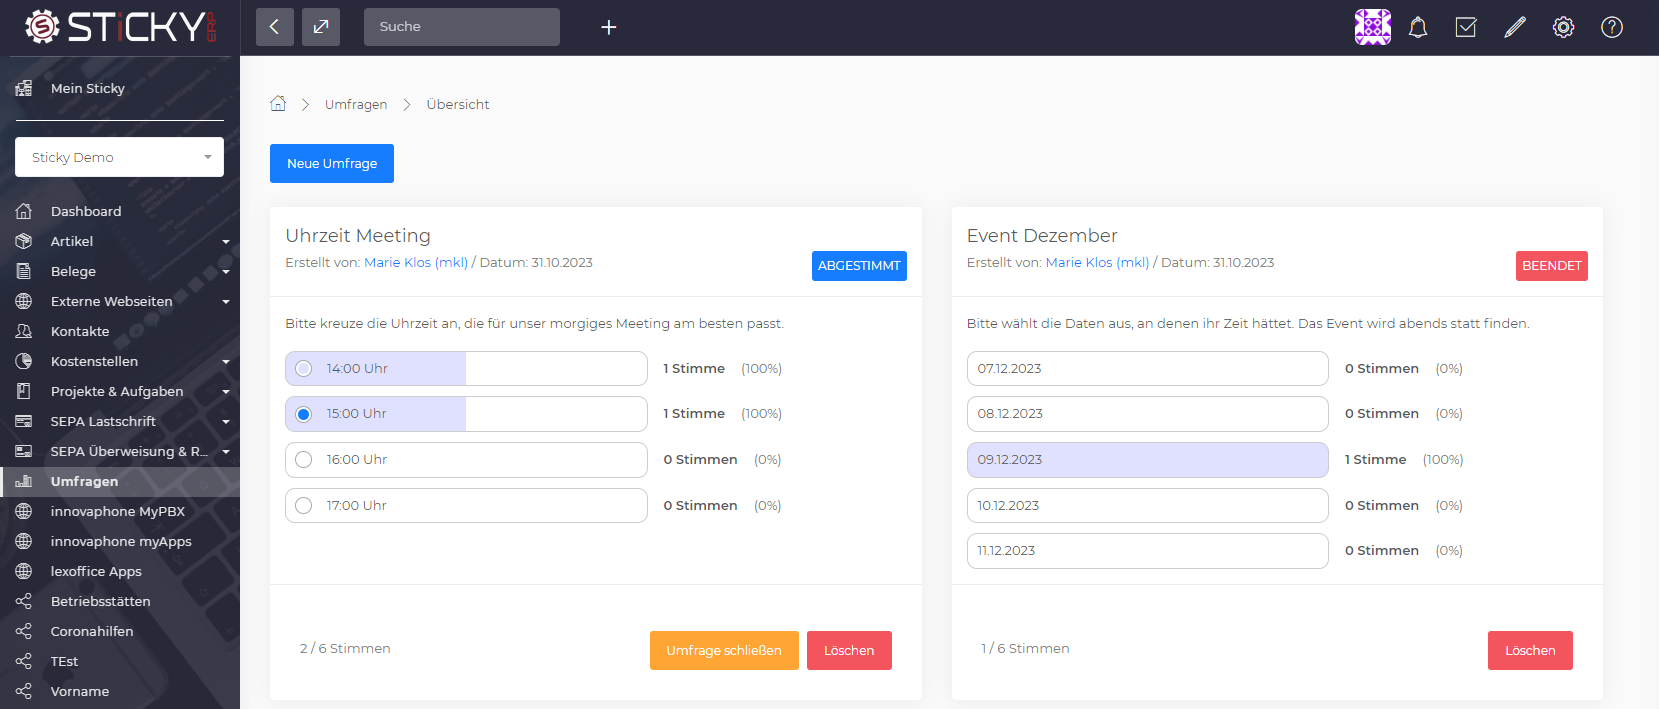This screenshot has height=709, width=1659.
Task: Open the help question mark icon
Action: point(1612,27)
